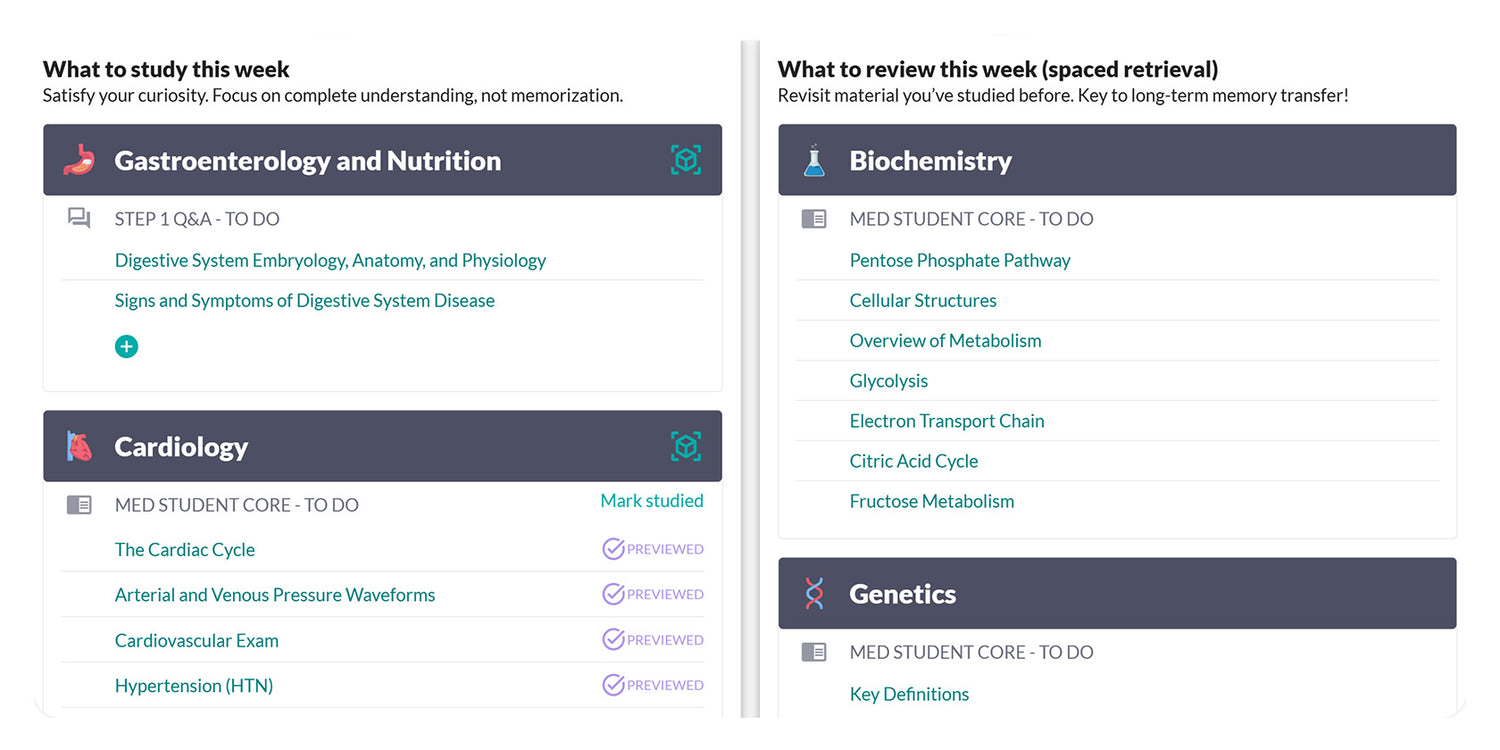Click the cube icon in Cardiology header
The width and height of the screenshot is (1500, 750).
pyautogui.click(x=686, y=447)
